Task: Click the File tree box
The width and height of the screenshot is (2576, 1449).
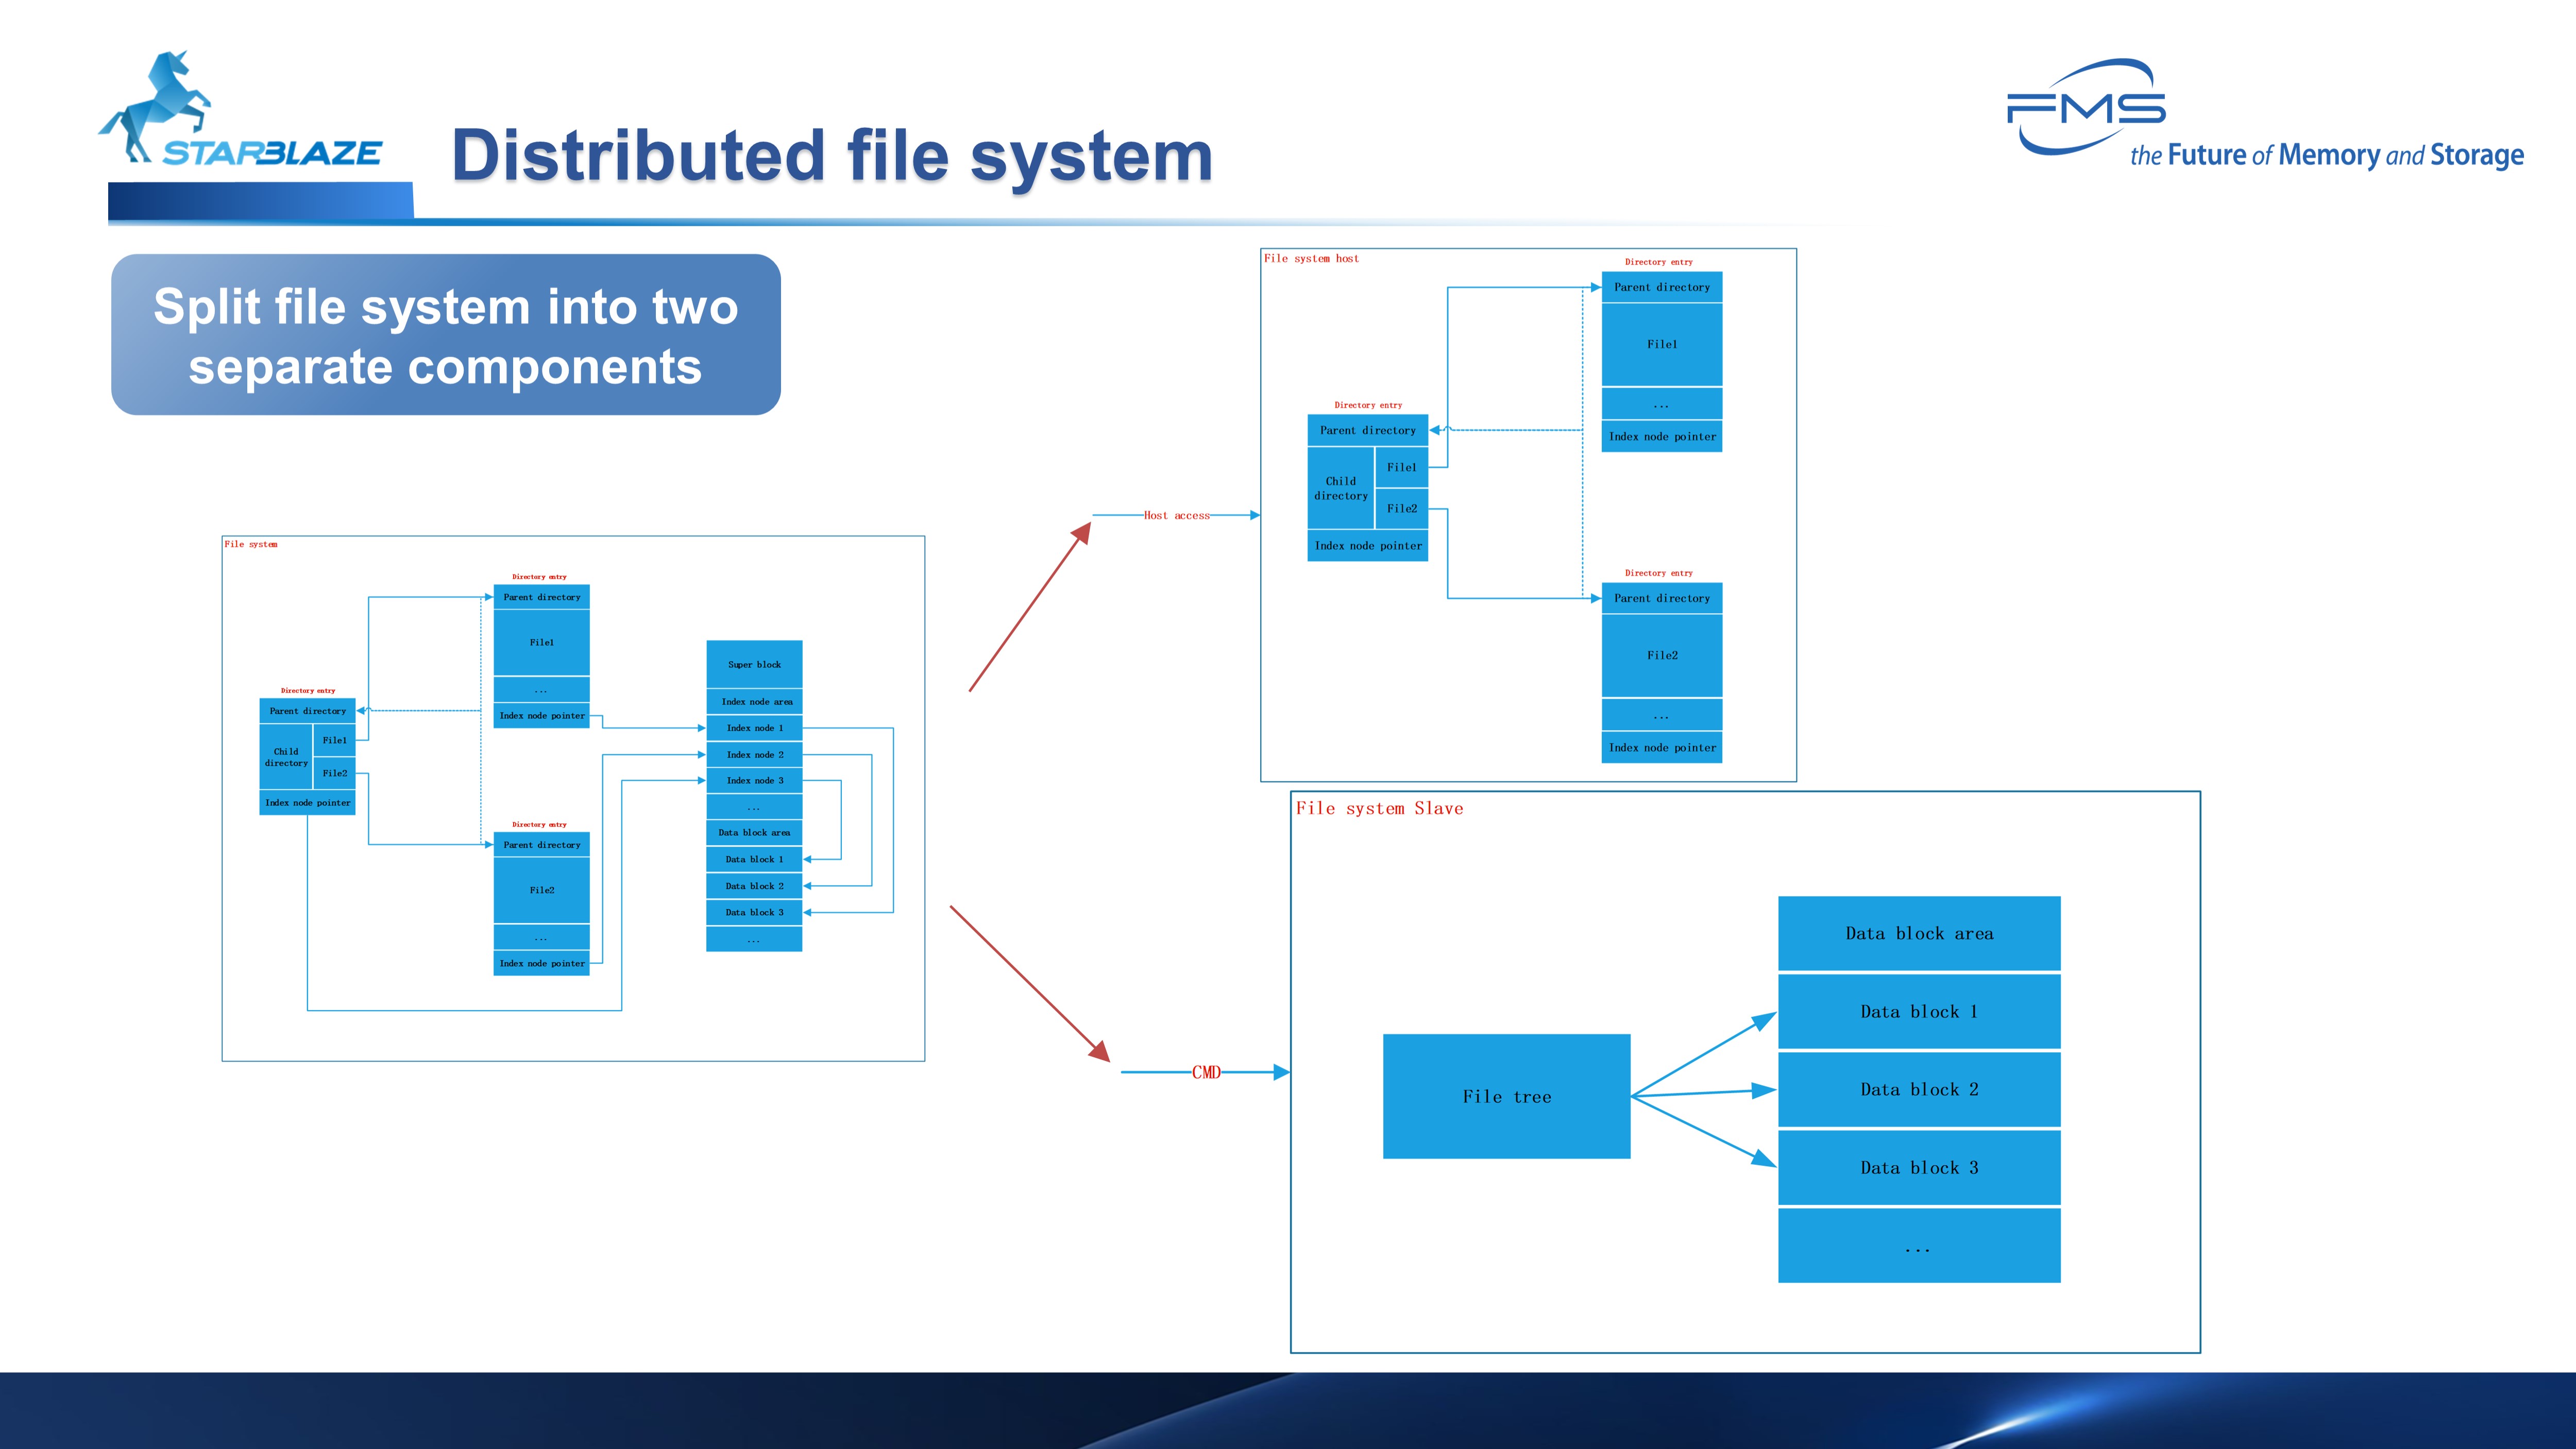Action: click(x=1506, y=1096)
